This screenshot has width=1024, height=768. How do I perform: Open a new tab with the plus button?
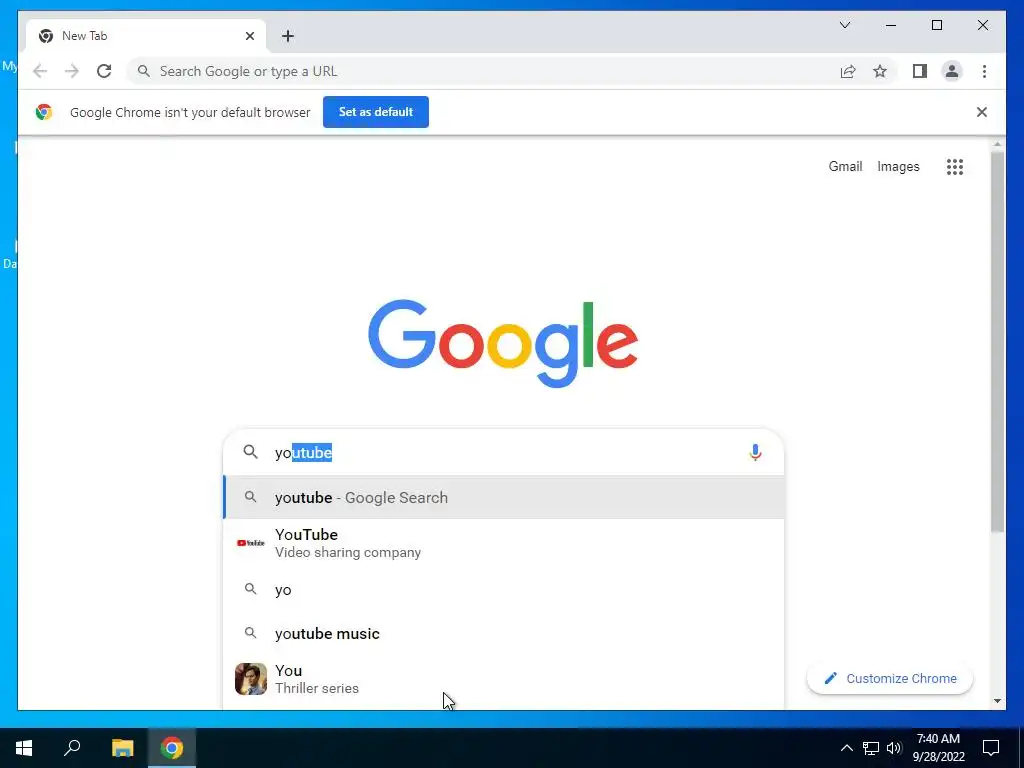click(x=288, y=36)
